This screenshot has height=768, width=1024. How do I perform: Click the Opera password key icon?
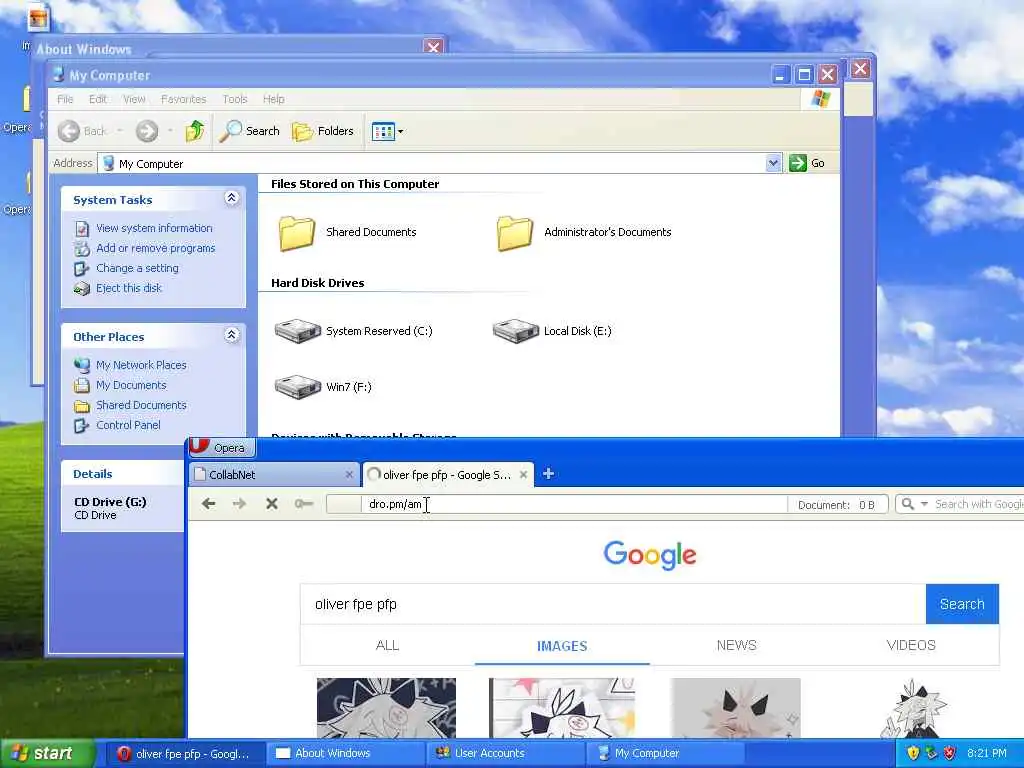304,504
